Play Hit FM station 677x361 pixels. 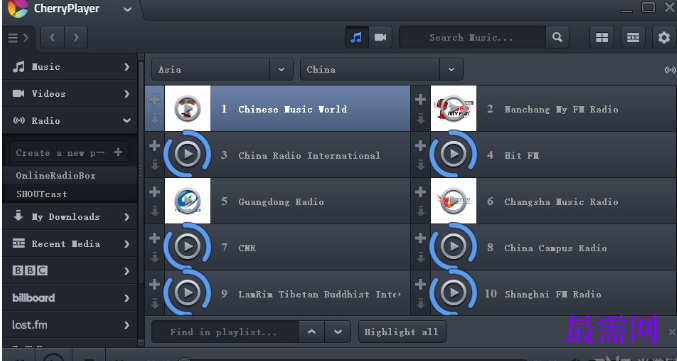[x=453, y=154]
